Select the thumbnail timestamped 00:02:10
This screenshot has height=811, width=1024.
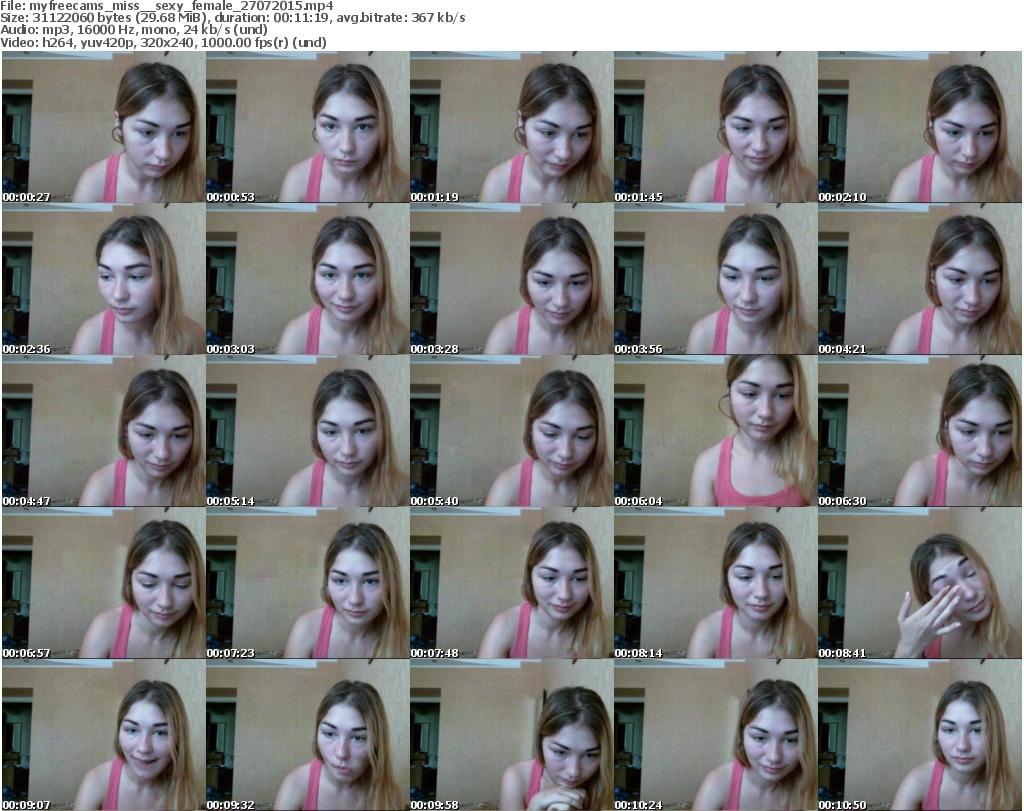click(920, 127)
